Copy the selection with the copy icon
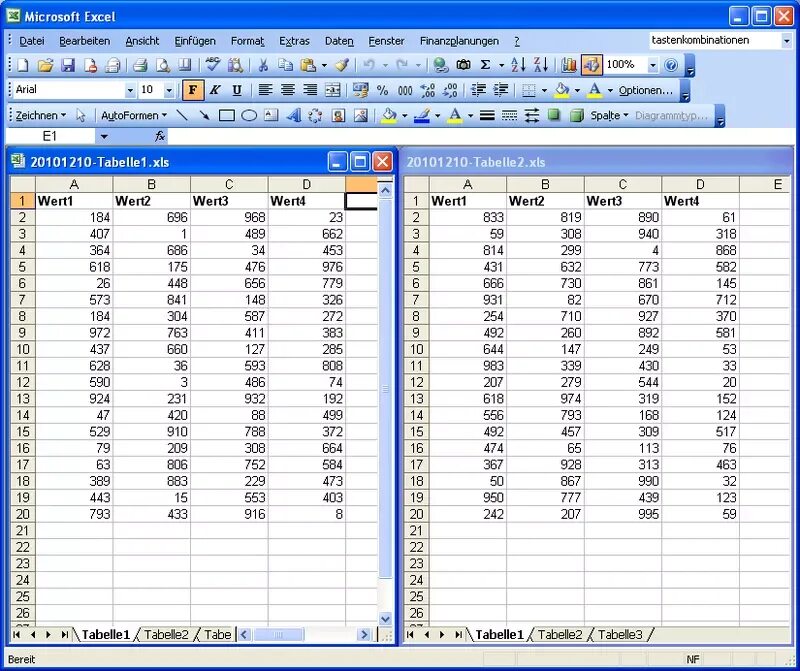This screenshot has height=671, width=800. (x=285, y=65)
